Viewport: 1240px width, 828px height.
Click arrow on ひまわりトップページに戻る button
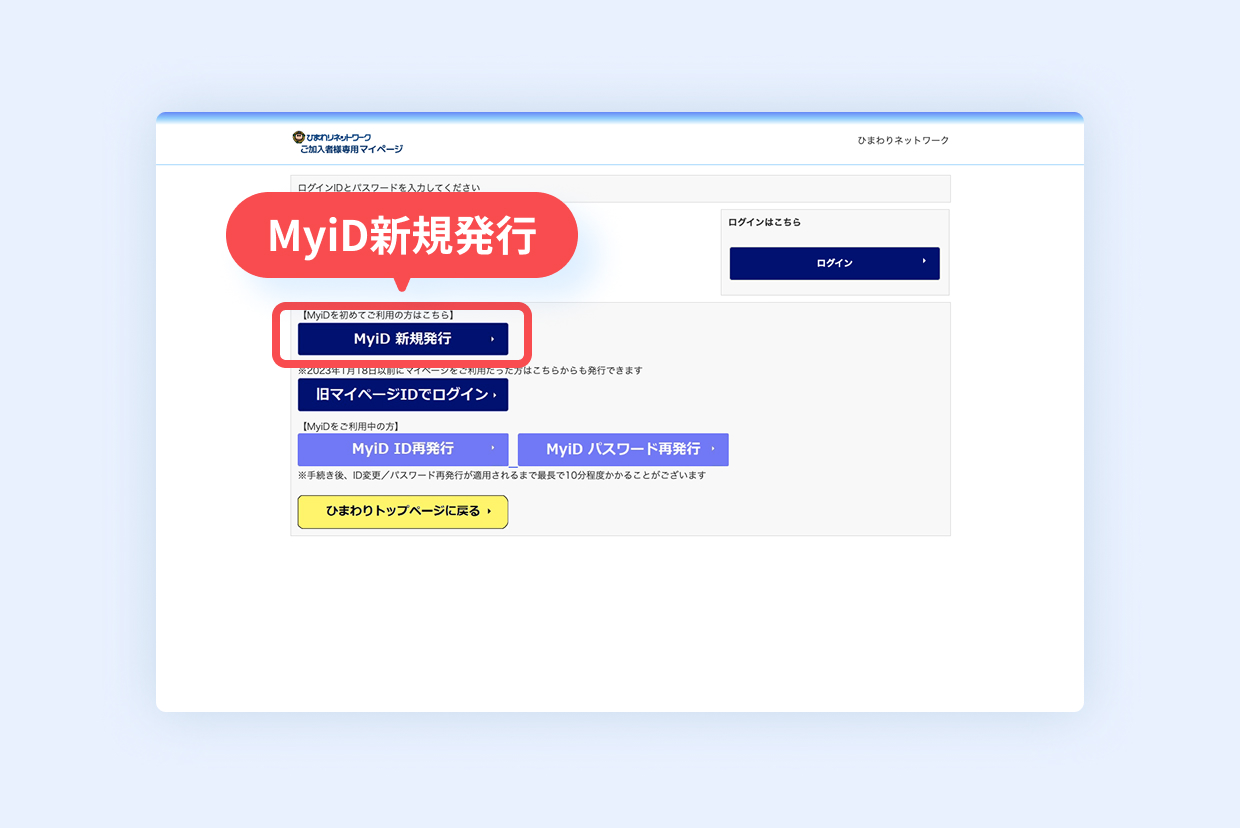(489, 511)
